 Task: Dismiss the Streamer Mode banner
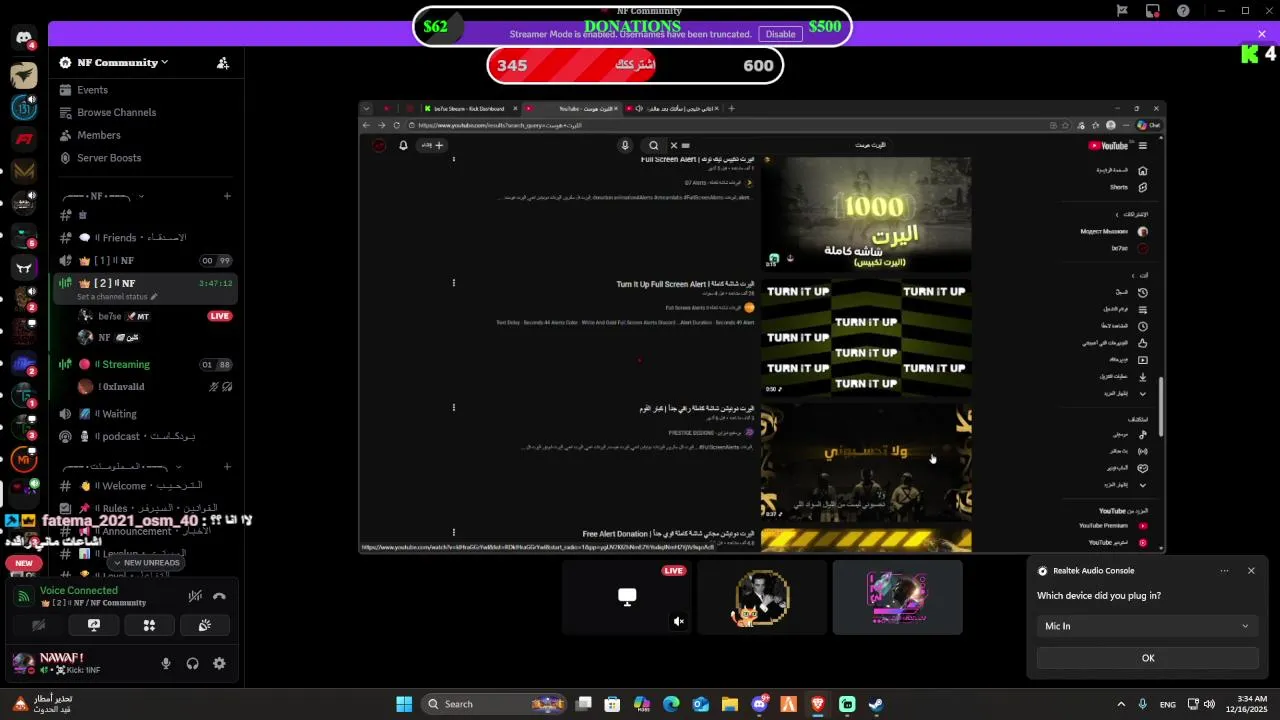pyautogui.click(x=1262, y=34)
